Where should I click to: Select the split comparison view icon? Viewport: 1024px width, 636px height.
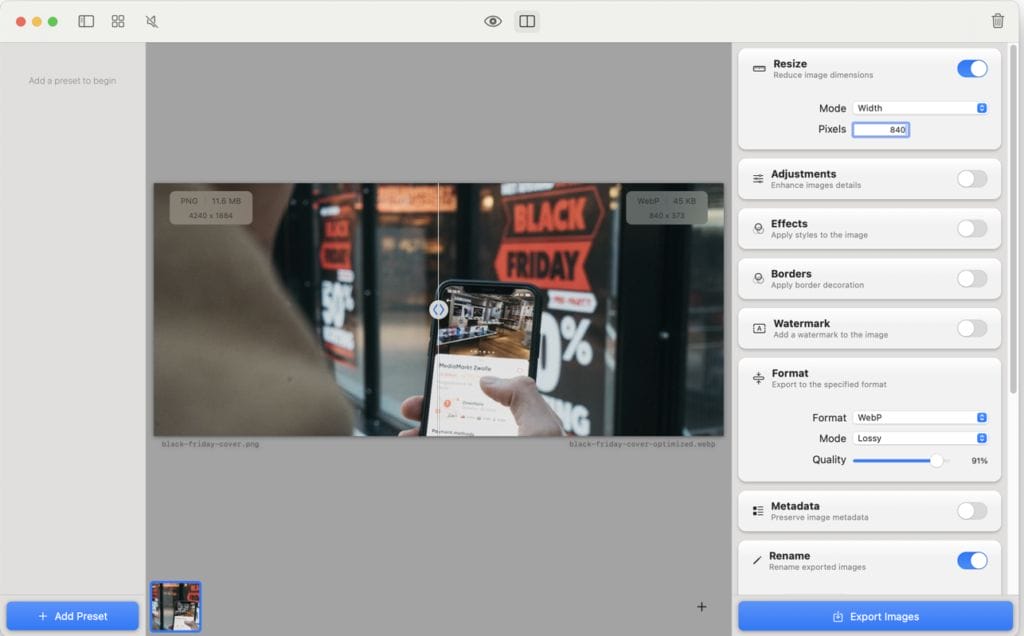point(527,20)
